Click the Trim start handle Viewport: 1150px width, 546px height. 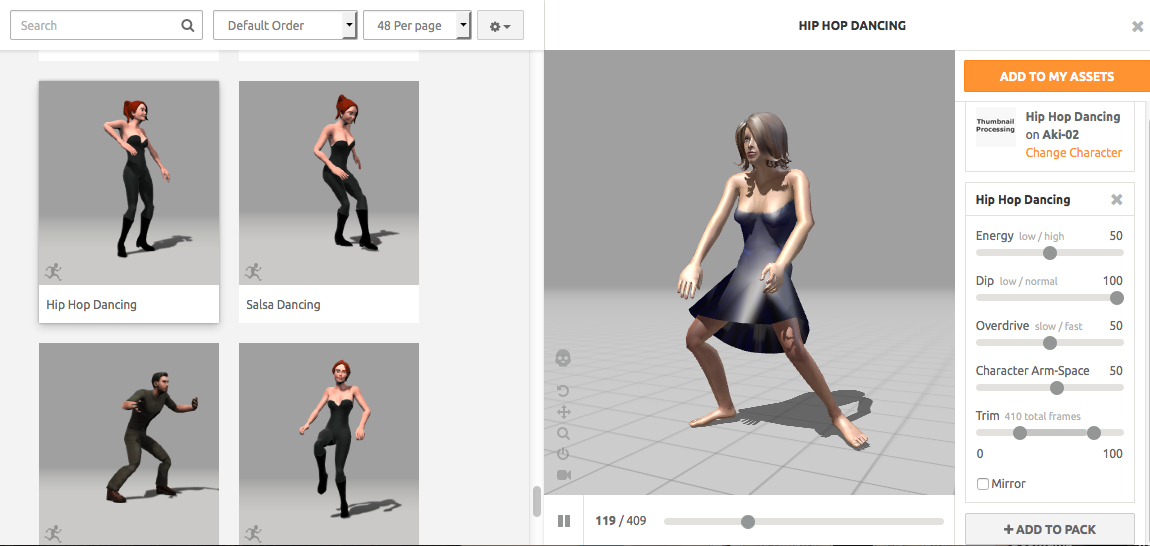(x=1019, y=433)
